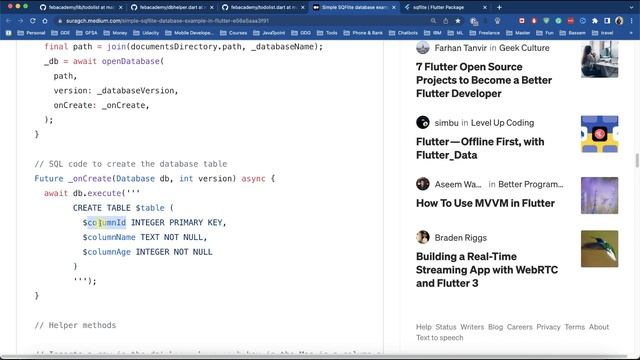Click $columnAge in the SQL code
Viewport: 640px width, 360px height.
[x=107, y=252]
